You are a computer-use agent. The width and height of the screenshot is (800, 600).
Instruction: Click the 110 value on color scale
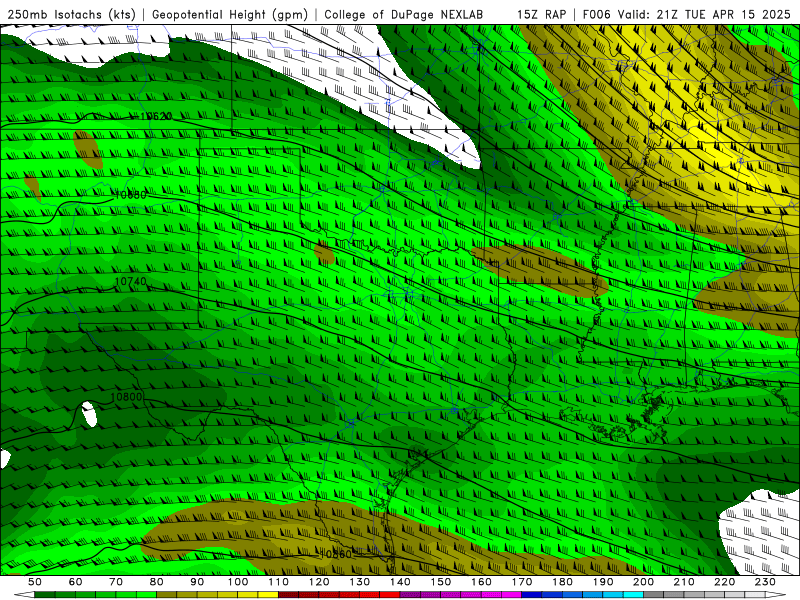tap(279, 582)
